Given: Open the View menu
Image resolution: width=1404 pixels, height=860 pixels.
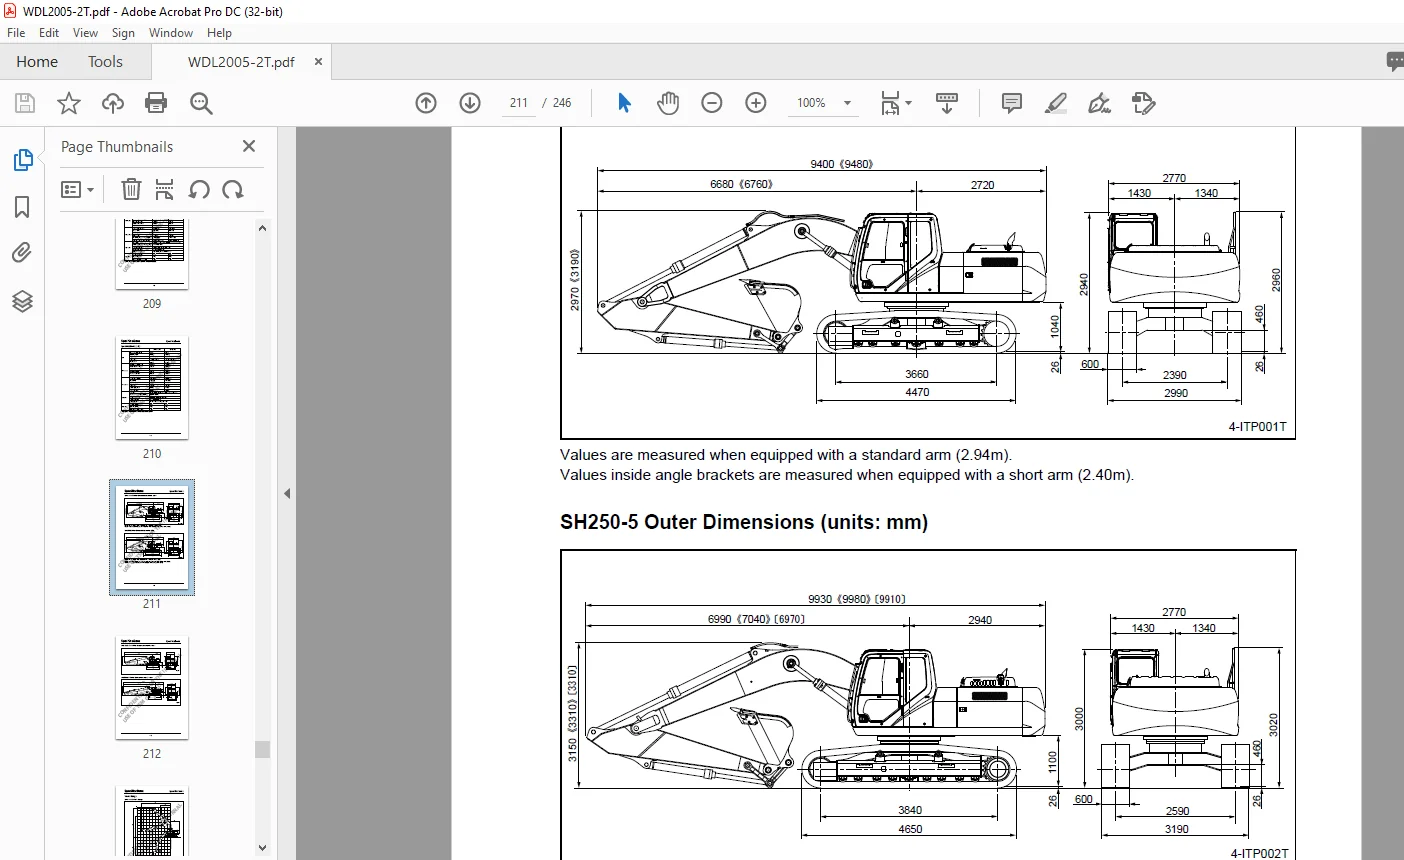Looking at the screenshot, I should click(86, 33).
